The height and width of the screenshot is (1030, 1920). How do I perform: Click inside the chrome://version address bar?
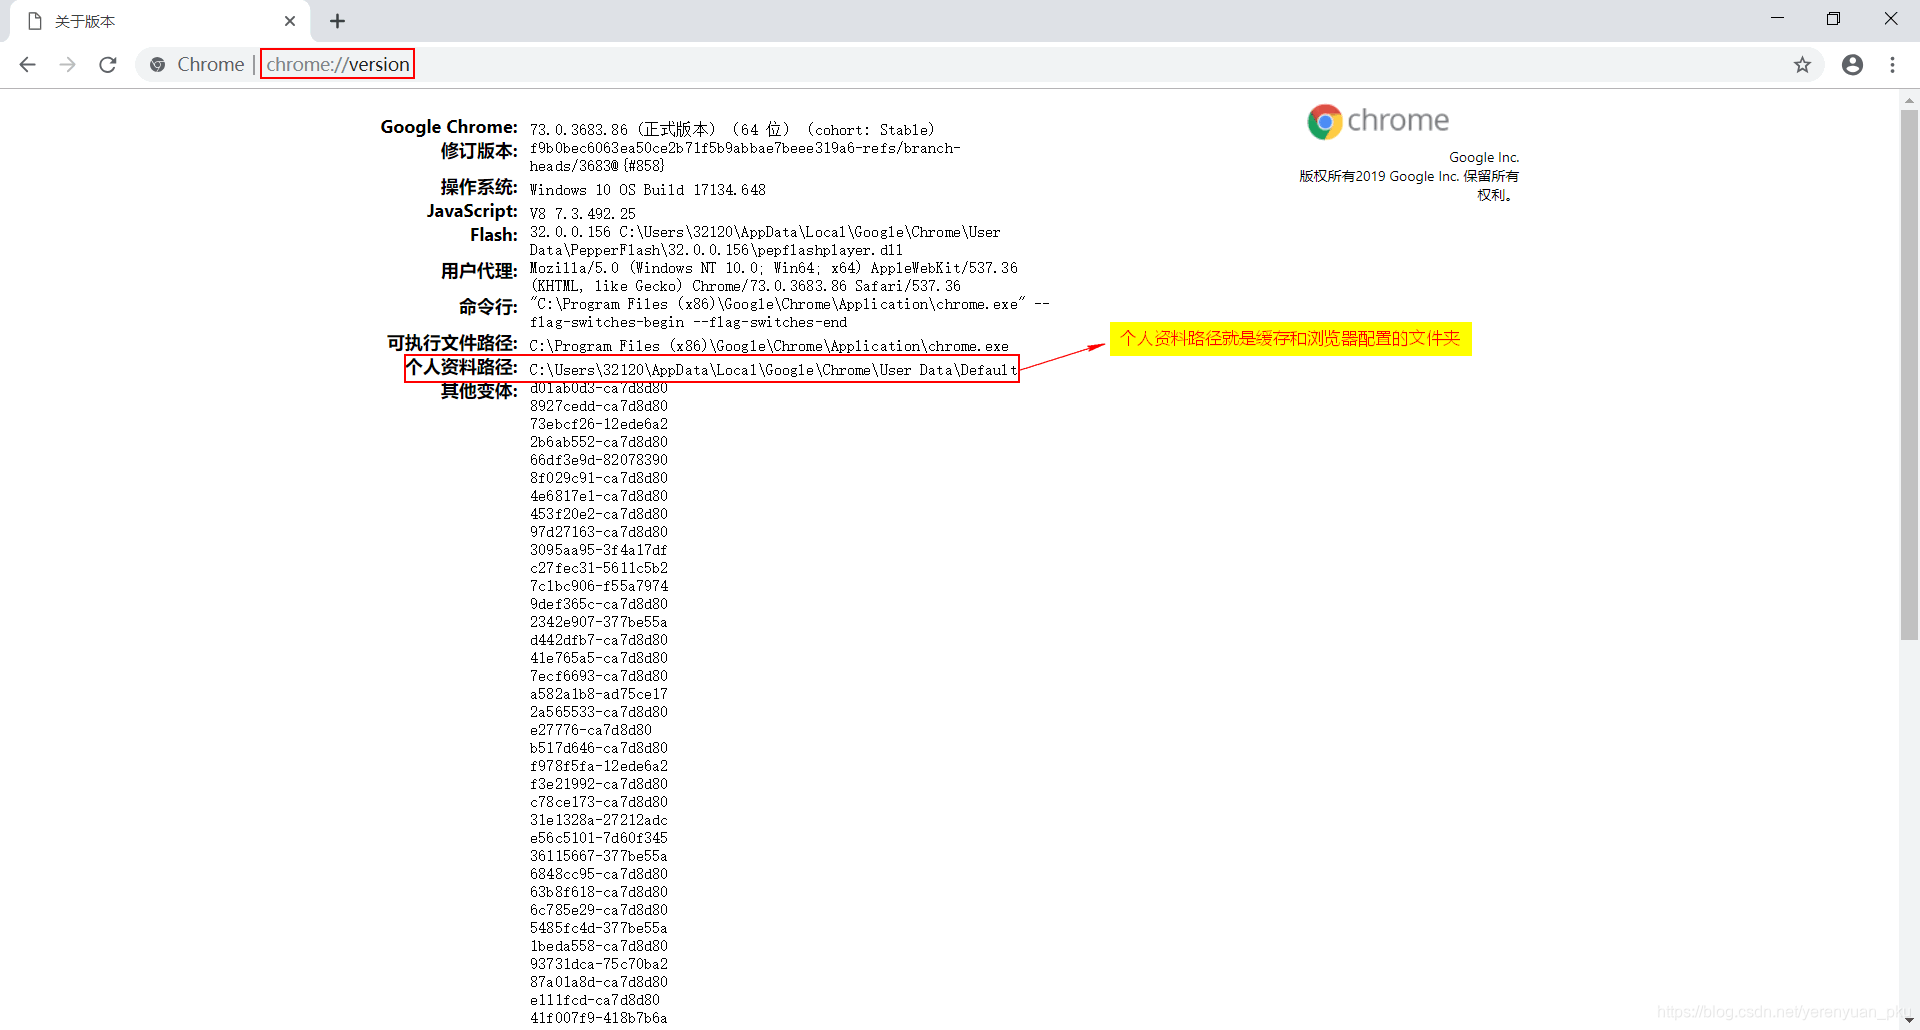point(336,64)
